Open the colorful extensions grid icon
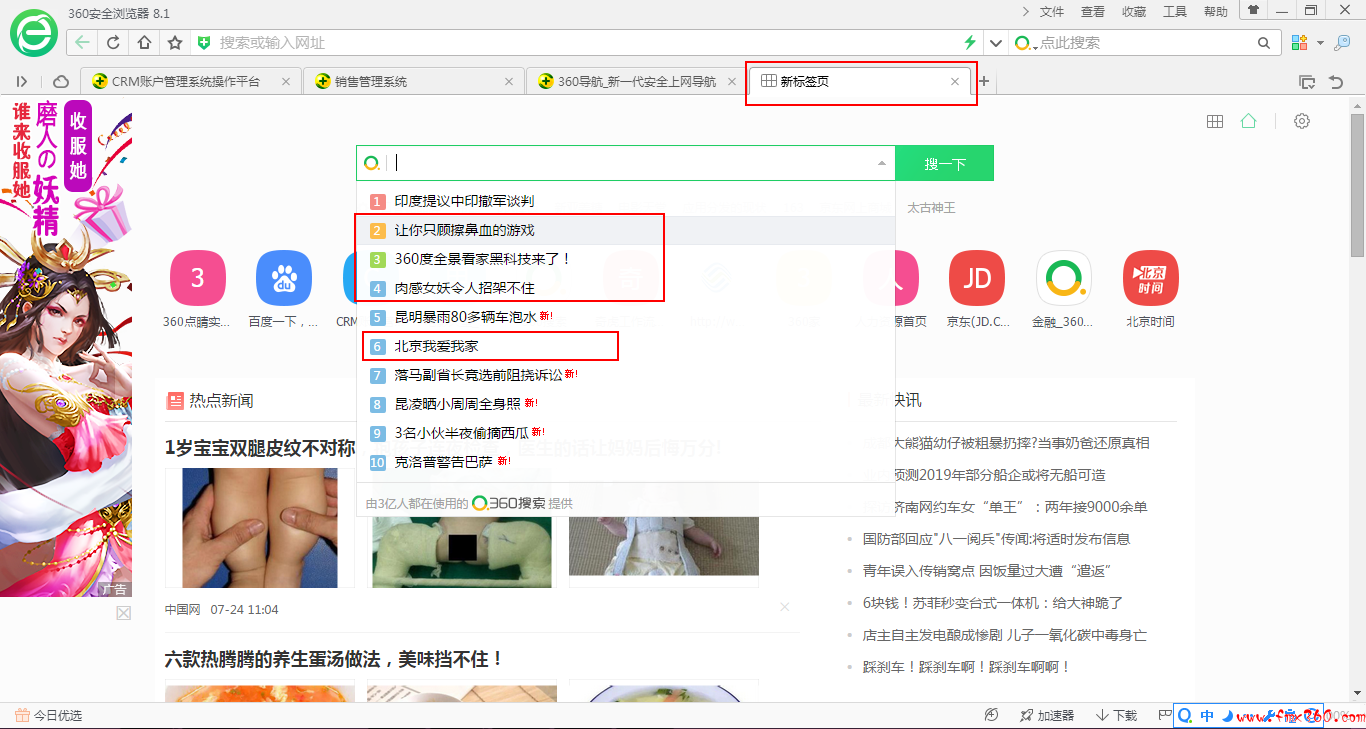The width and height of the screenshot is (1366, 729). tap(1300, 43)
